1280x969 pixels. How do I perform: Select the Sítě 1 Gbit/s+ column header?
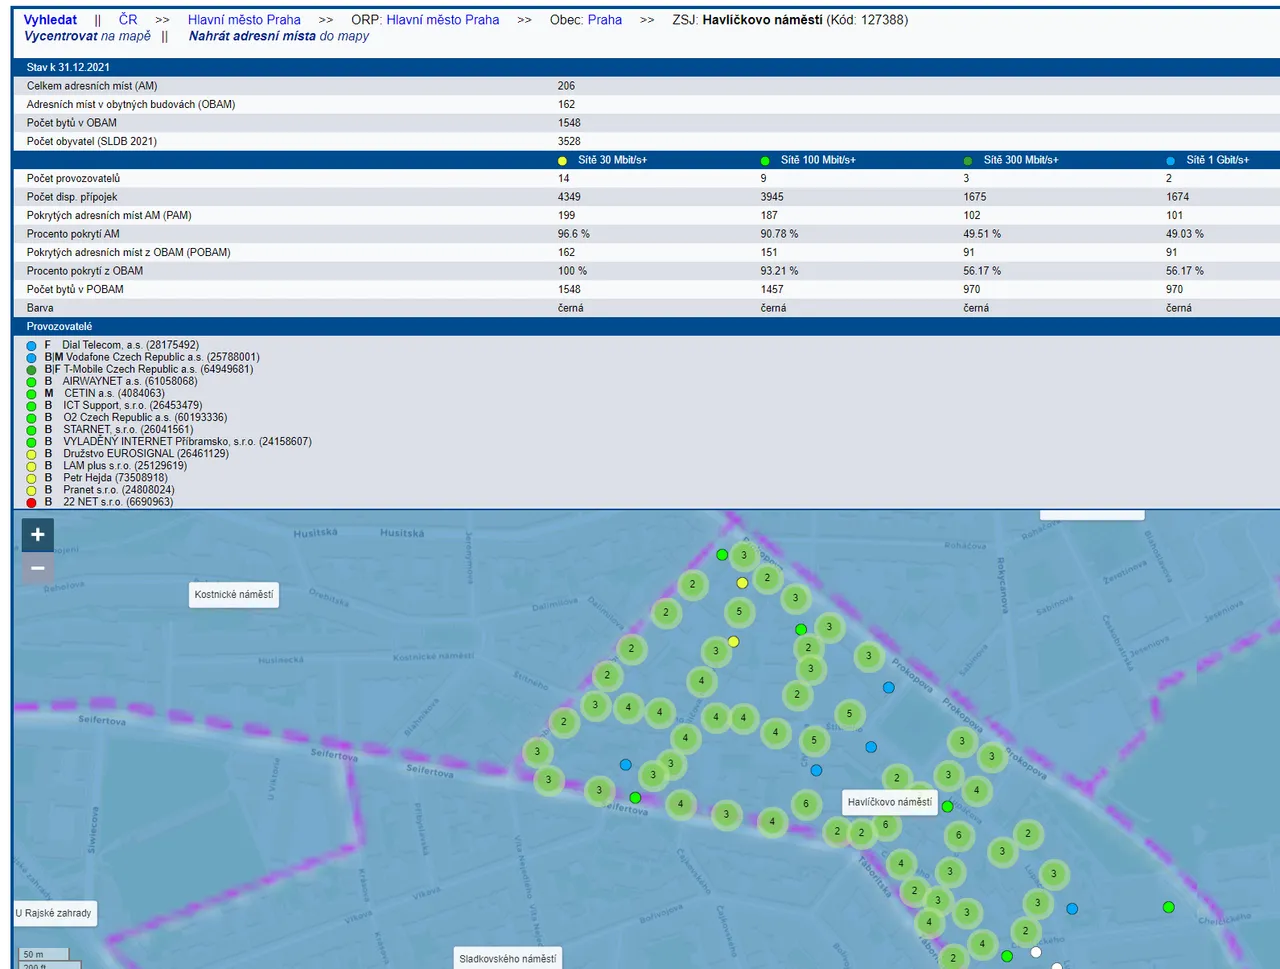coord(1218,160)
